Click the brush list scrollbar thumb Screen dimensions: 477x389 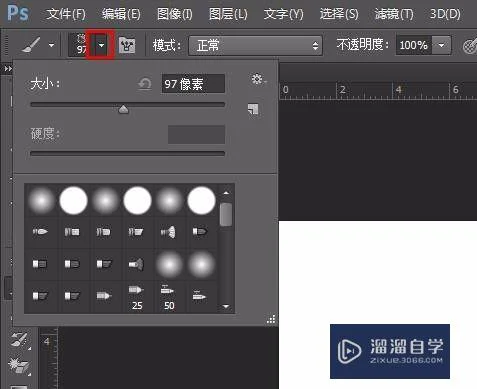(x=226, y=214)
